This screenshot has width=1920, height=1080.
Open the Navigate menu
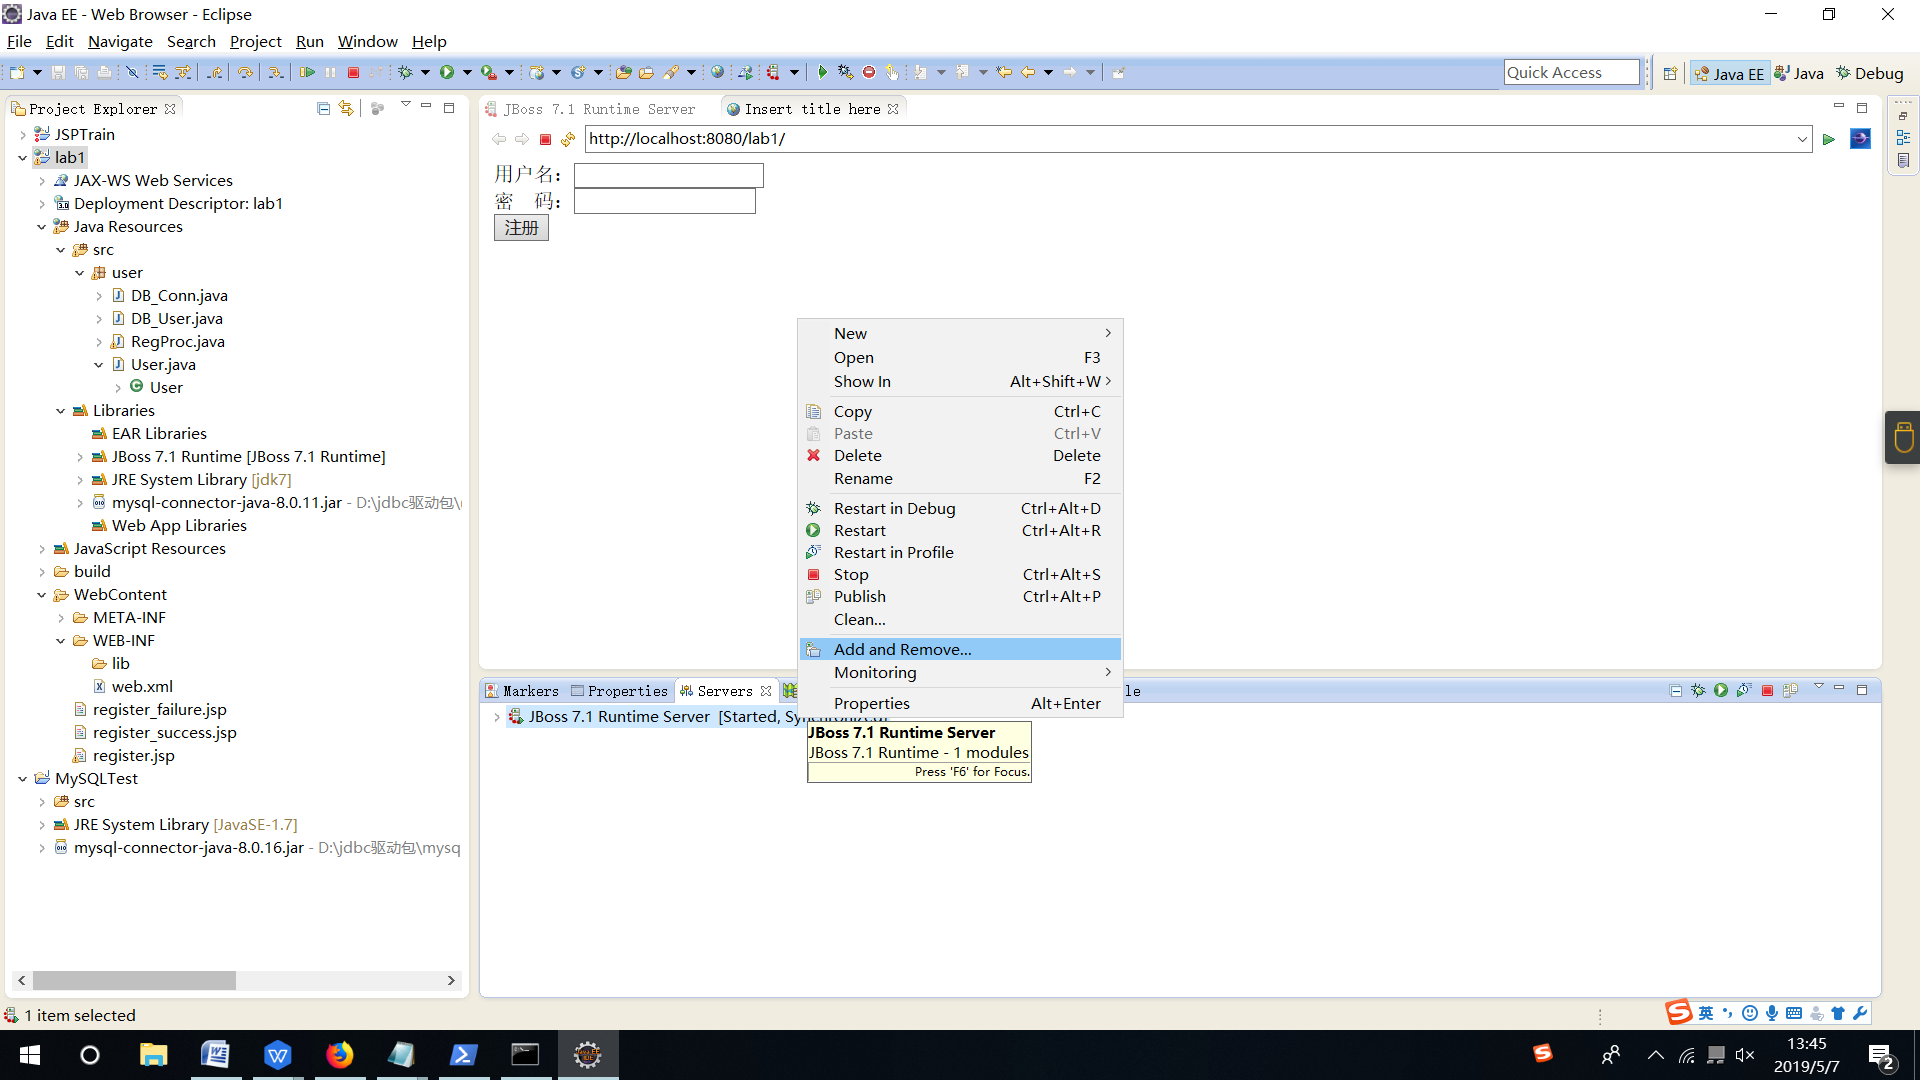coord(120,41)
